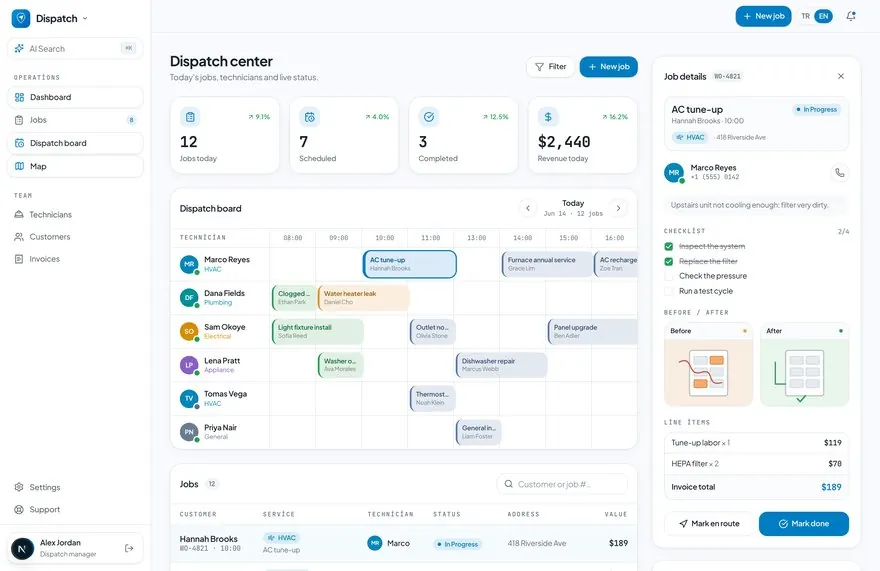Click the Hannah Brooks job row name
The width and height of the screenshot is (880, 571).
coord(208,538)
